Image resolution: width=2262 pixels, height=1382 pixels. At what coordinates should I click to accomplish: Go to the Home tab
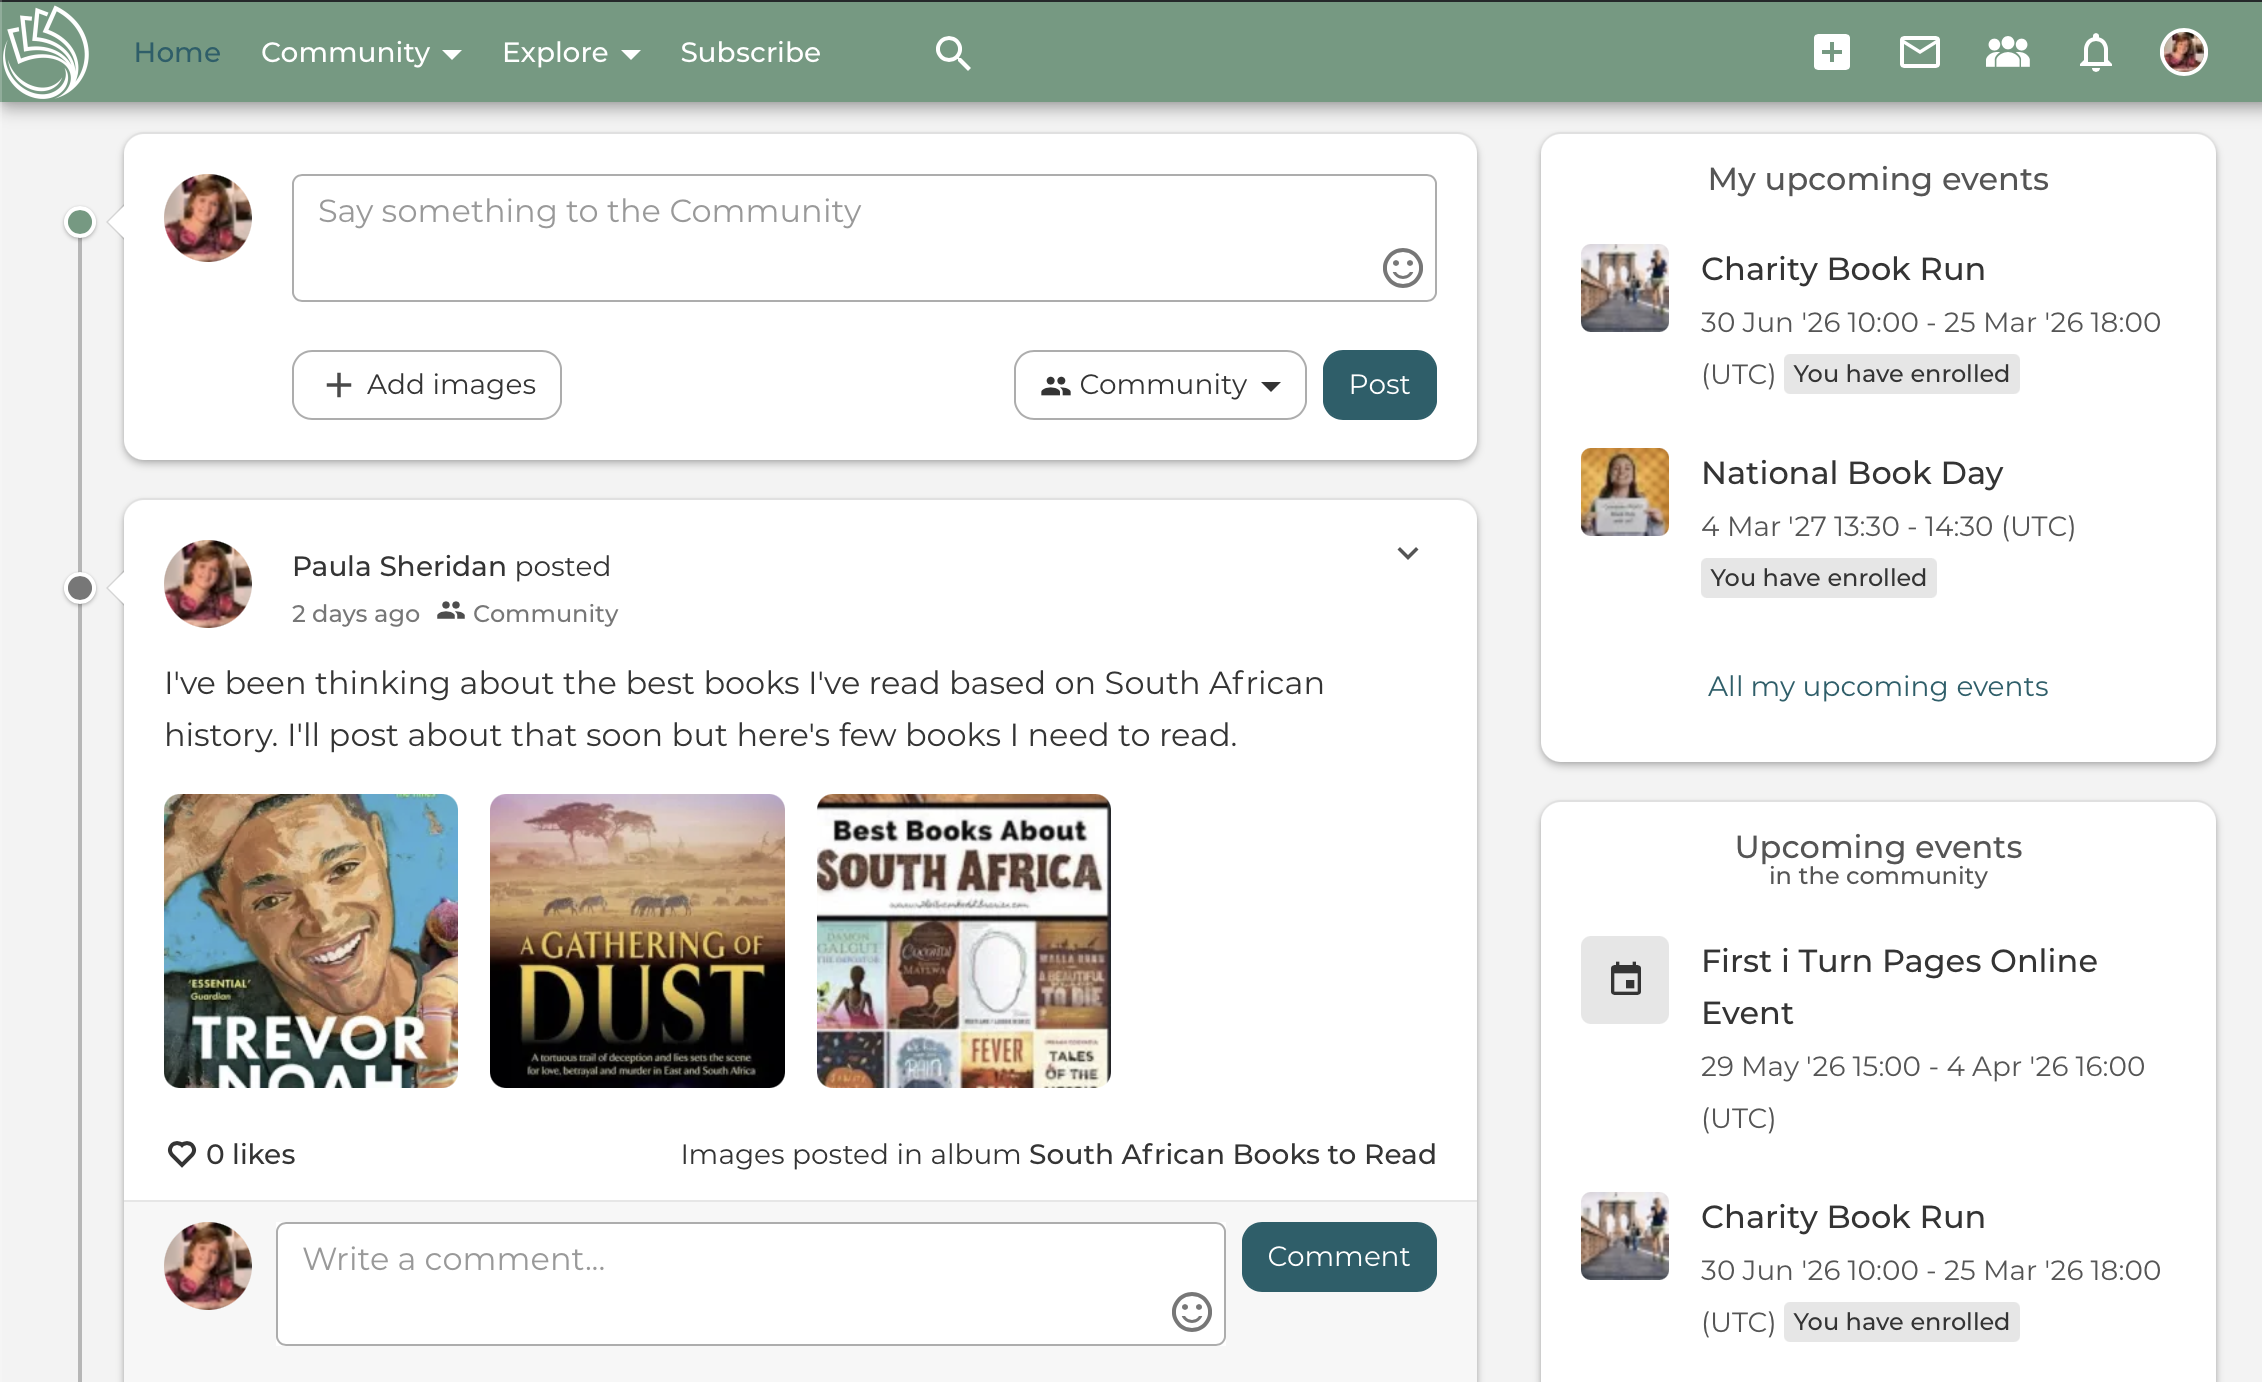(x=177, y=52)
